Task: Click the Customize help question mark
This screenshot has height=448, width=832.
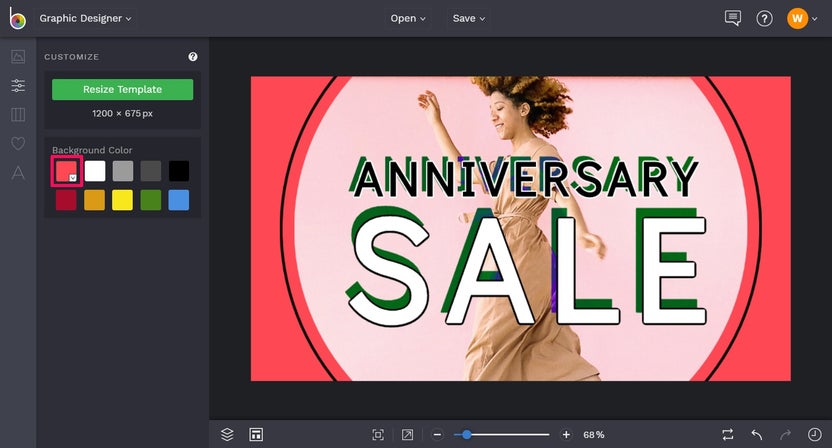Action: 193,57
